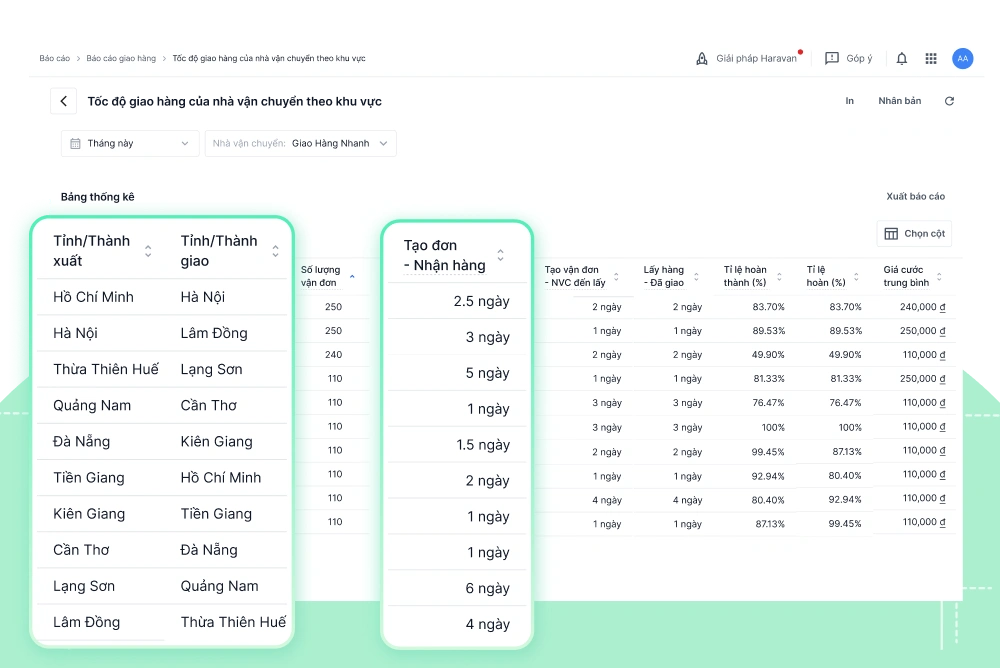Select Quảng Nam in Tỉnh/Thành xuất column
This screenshot has width=1000, height=668.
92,405
